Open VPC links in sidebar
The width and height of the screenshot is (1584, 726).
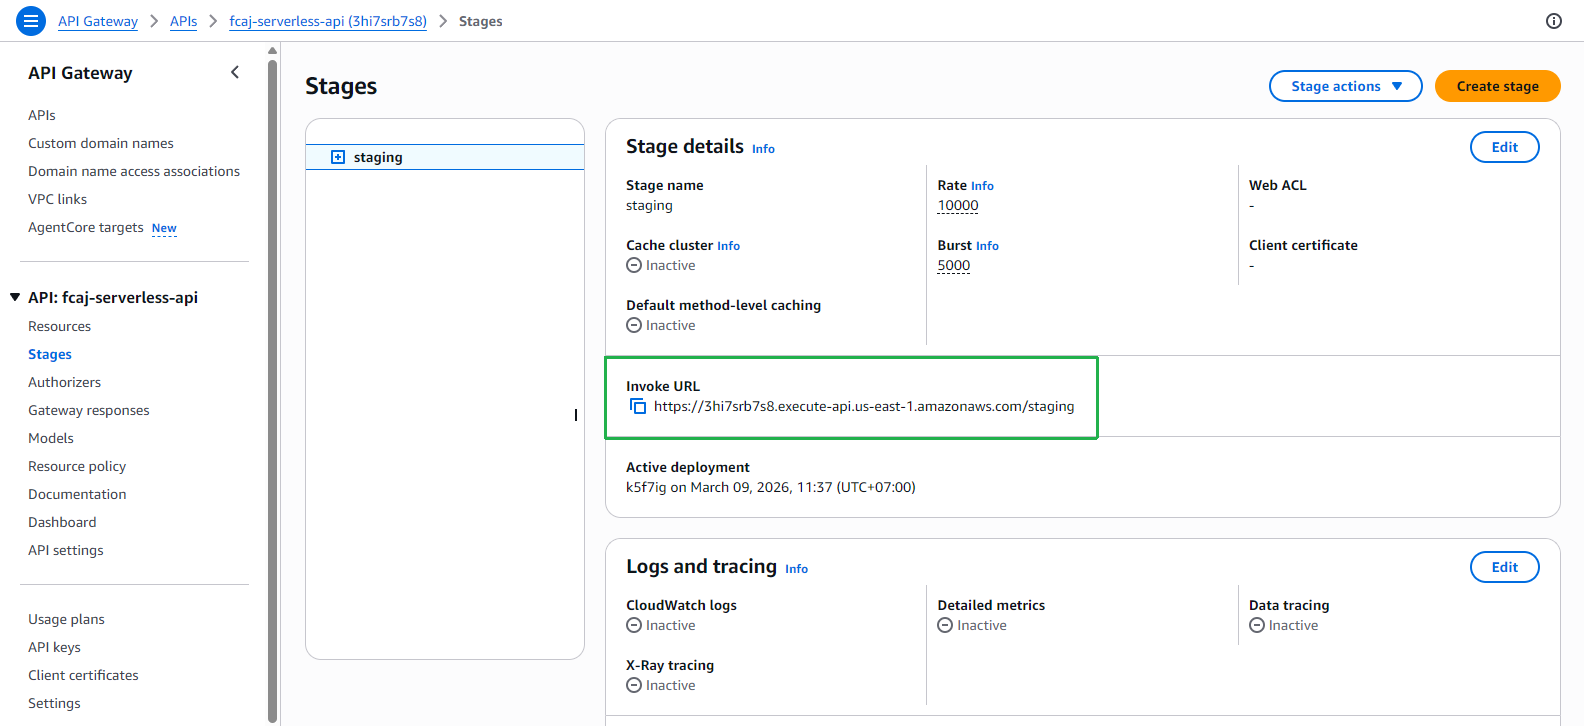57,199
